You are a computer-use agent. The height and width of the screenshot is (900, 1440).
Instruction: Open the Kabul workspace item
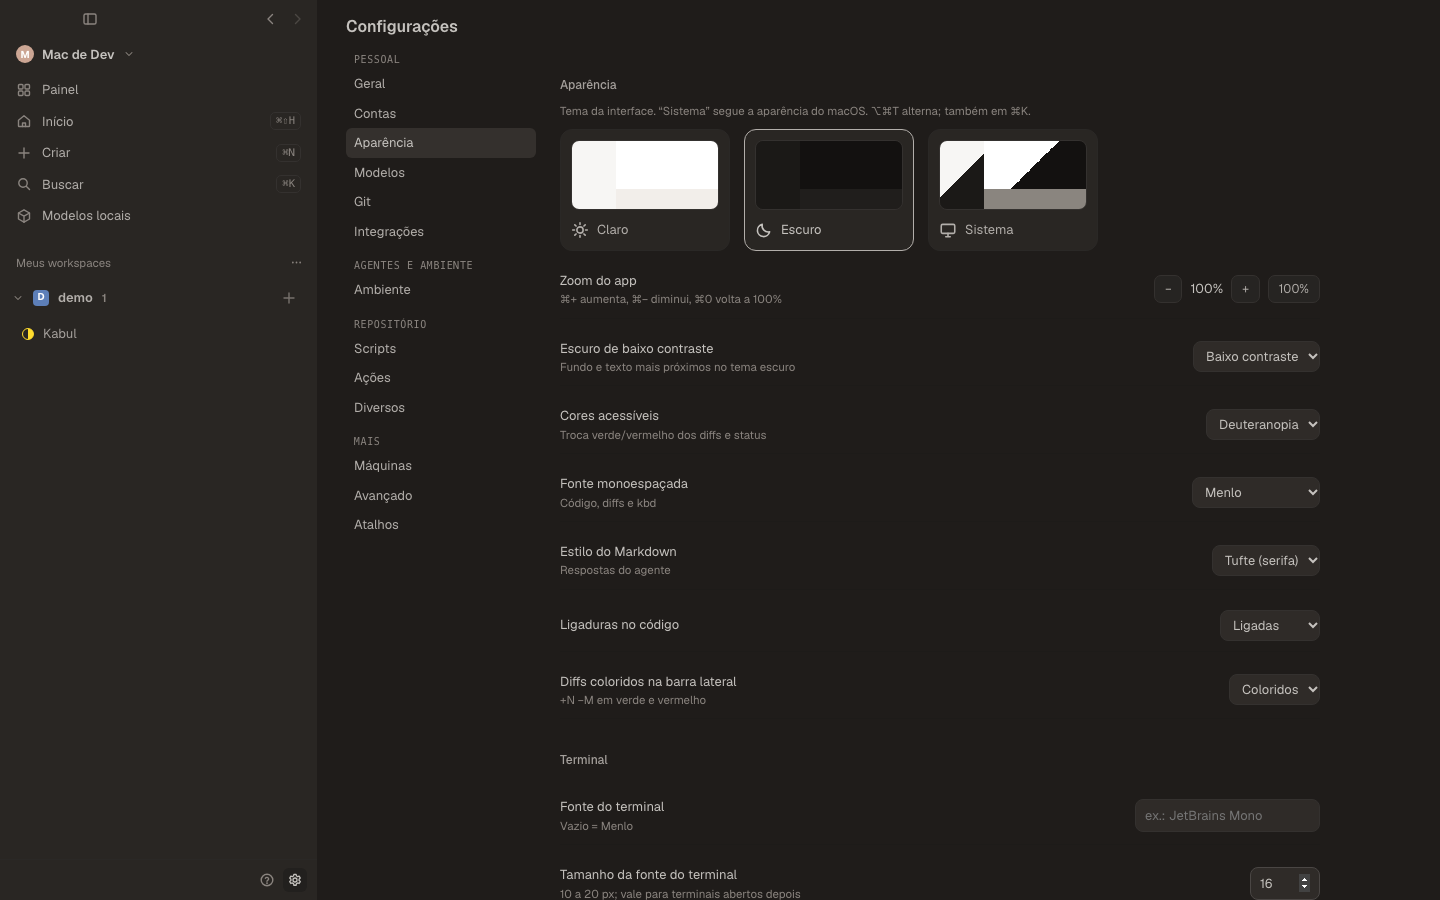(x=158, y=334)
